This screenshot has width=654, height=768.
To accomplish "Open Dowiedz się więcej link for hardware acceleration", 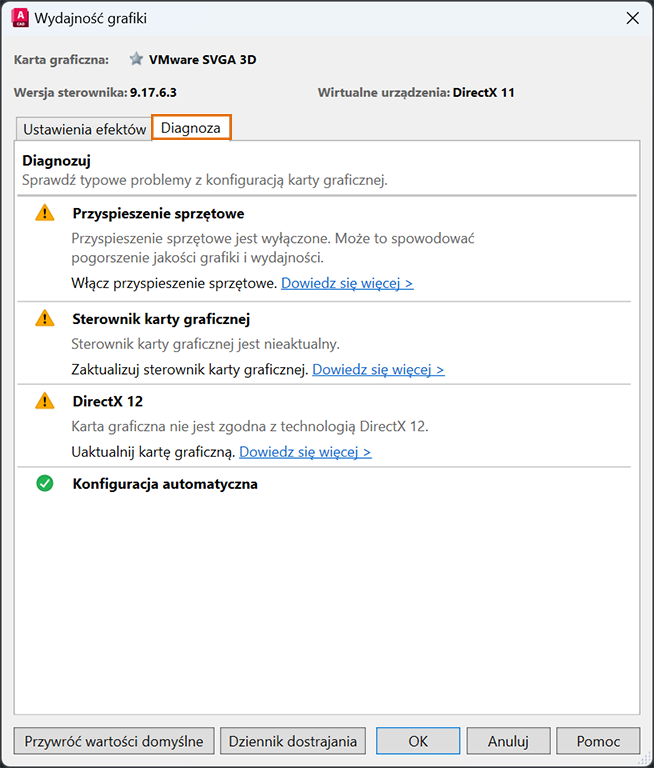I will pyautogui.click(x=347, y=283).
